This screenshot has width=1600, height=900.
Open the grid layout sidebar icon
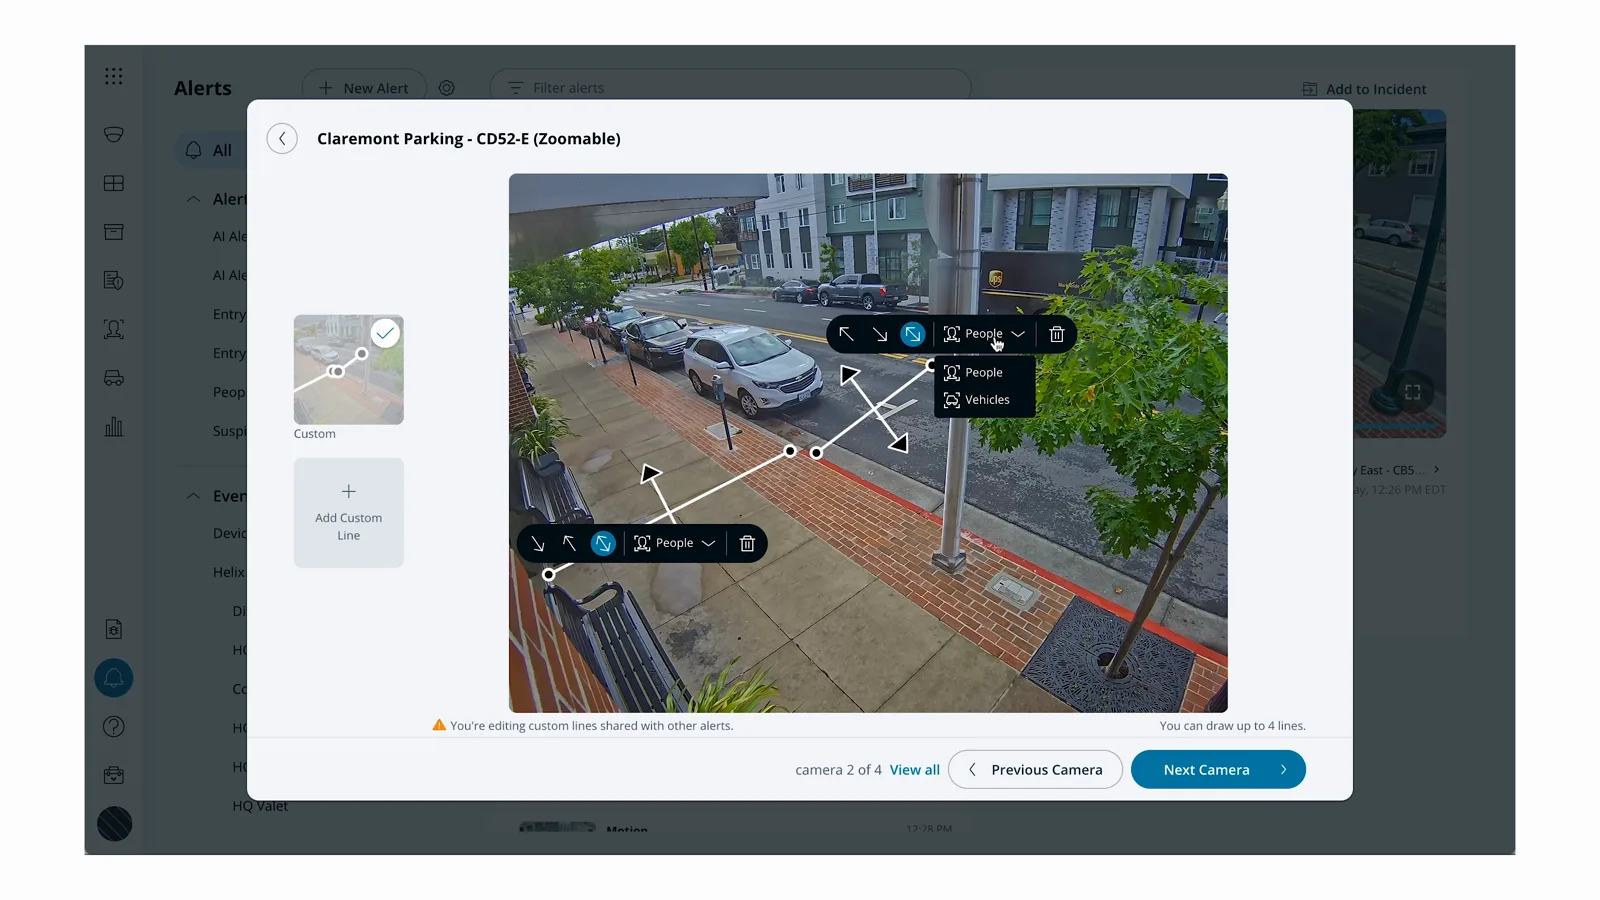(x=114, y=183)
